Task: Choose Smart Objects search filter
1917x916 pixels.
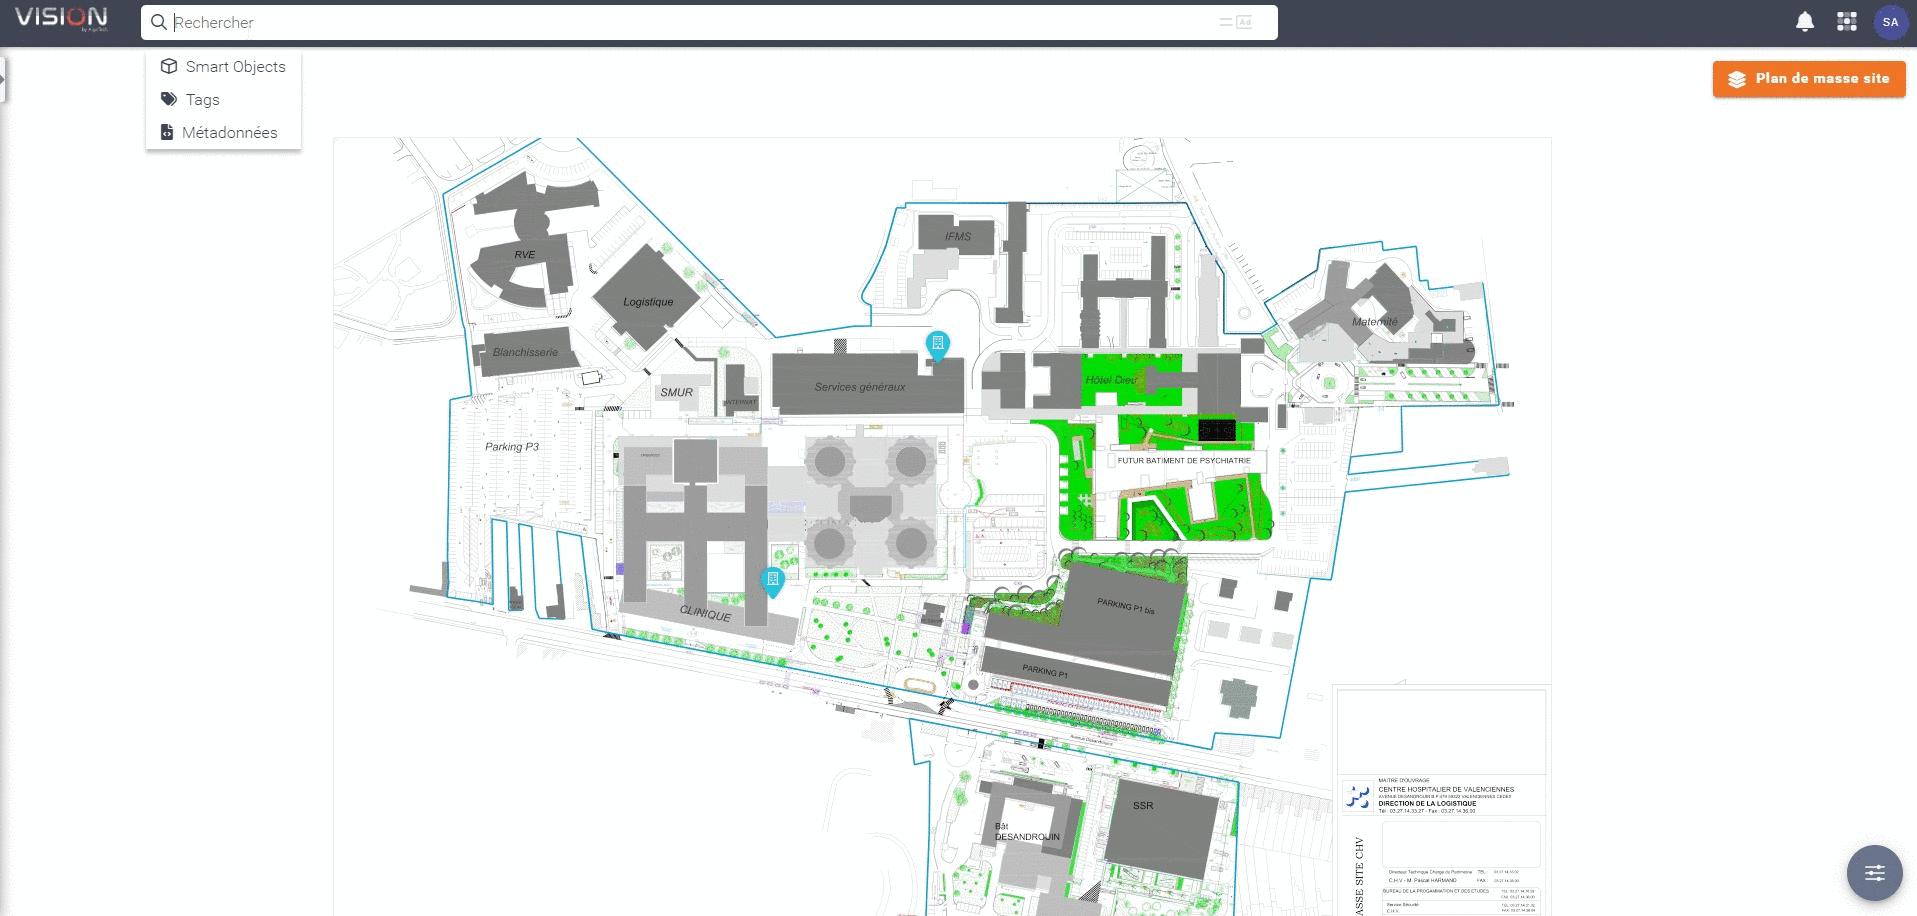Action: [223, 66]
